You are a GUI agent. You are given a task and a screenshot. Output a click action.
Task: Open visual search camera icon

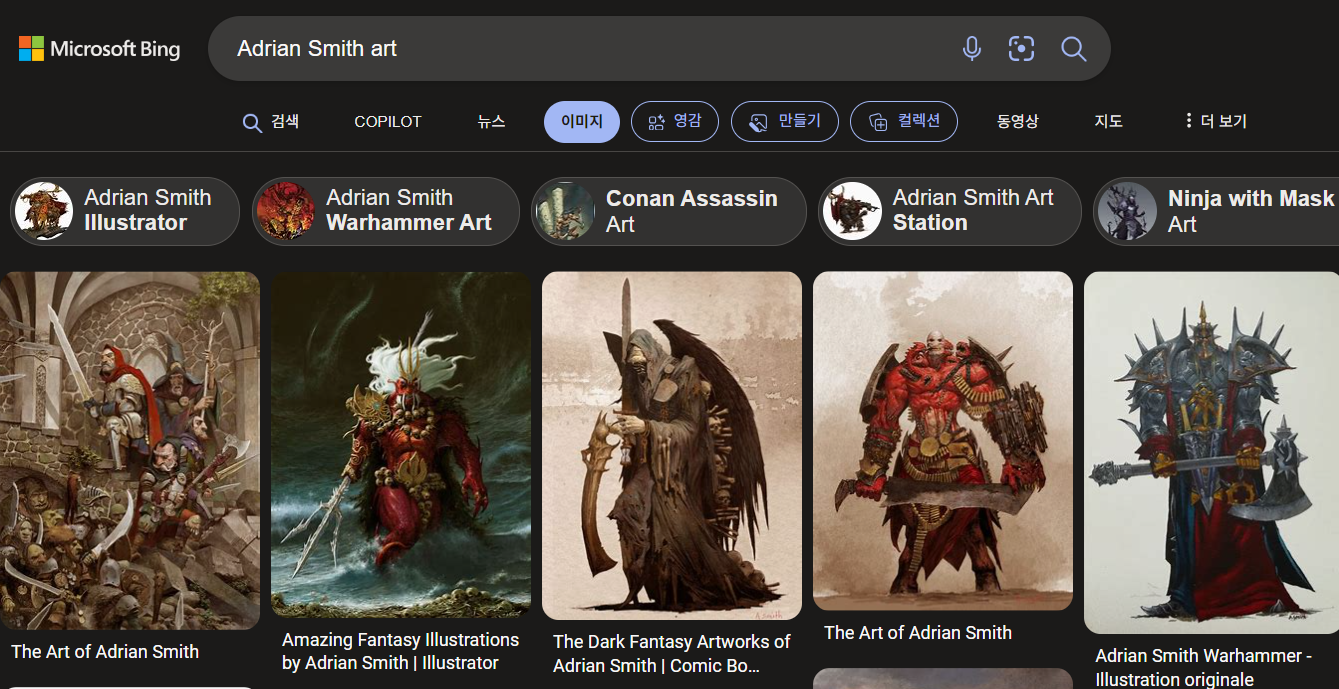coord(1021,48)
